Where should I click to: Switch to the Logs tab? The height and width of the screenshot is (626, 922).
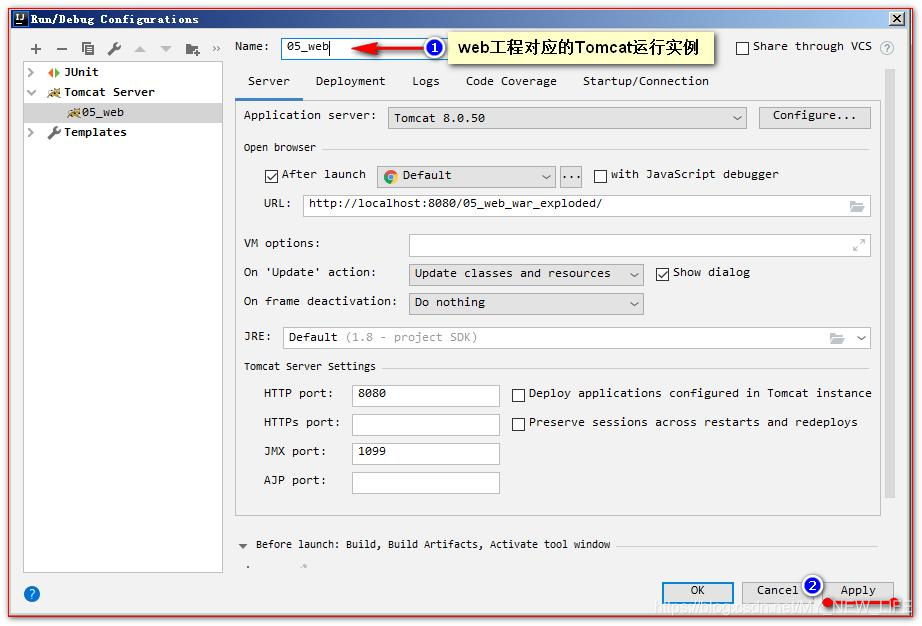point(426,81)
